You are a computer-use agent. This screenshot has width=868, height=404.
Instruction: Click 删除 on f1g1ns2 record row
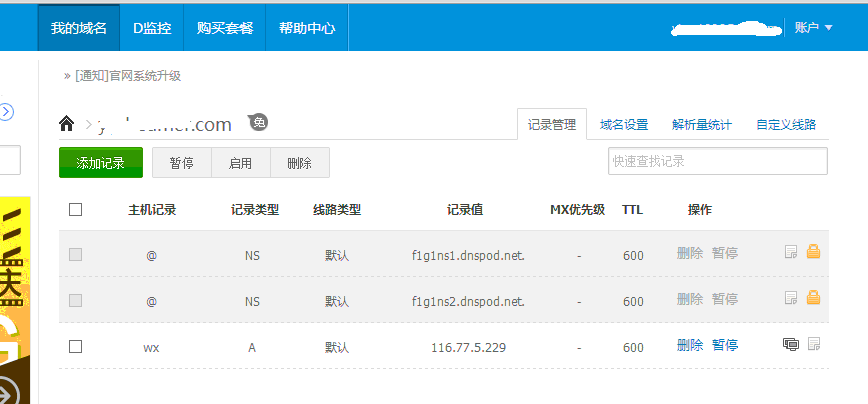pyautogui.click(x=690, y=299)
